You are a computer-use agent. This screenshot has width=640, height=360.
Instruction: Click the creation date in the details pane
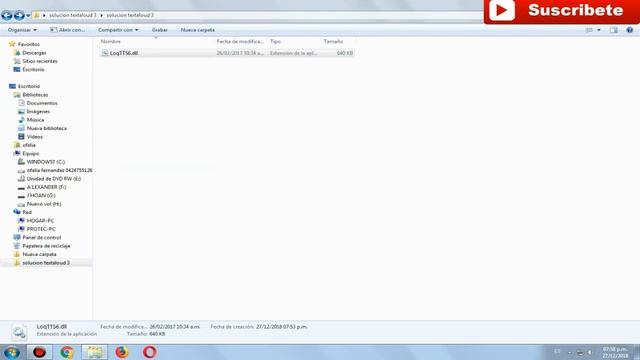coord(282,327)
